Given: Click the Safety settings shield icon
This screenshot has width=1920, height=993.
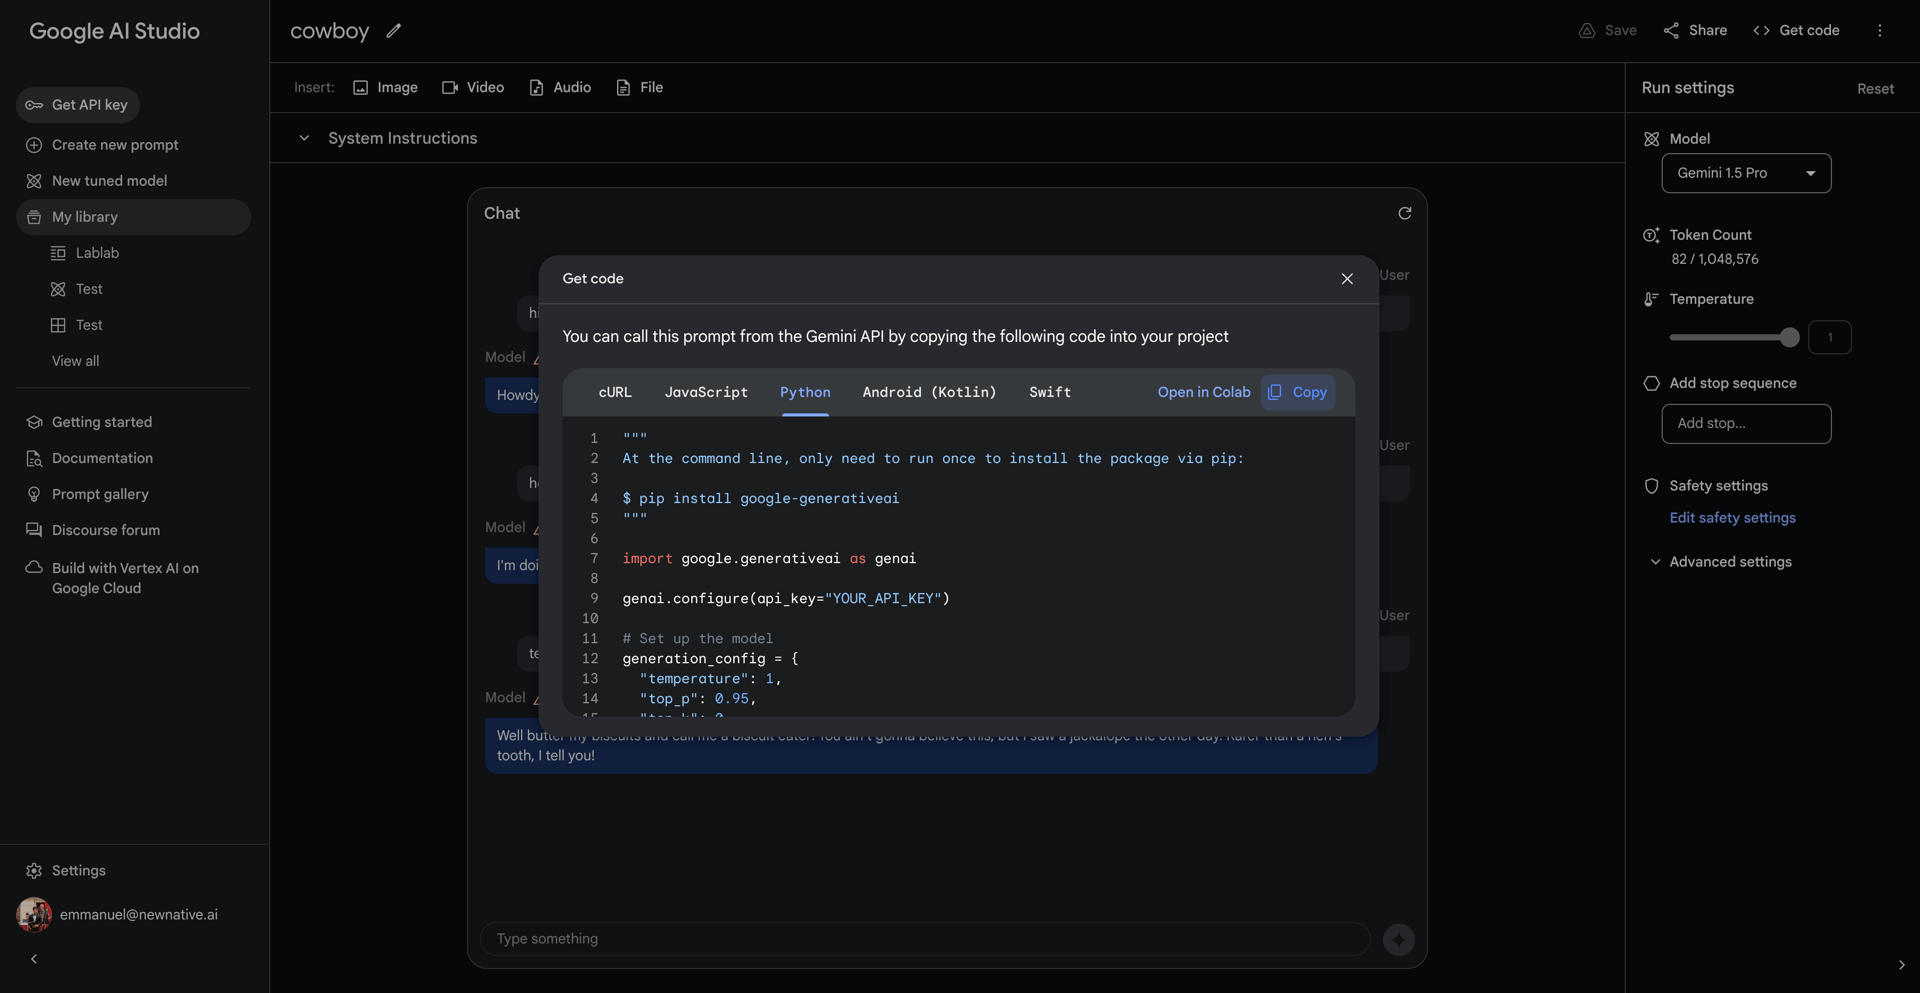Looking at the screenshot, I should pyautogui.click(x=1651, y=486).
